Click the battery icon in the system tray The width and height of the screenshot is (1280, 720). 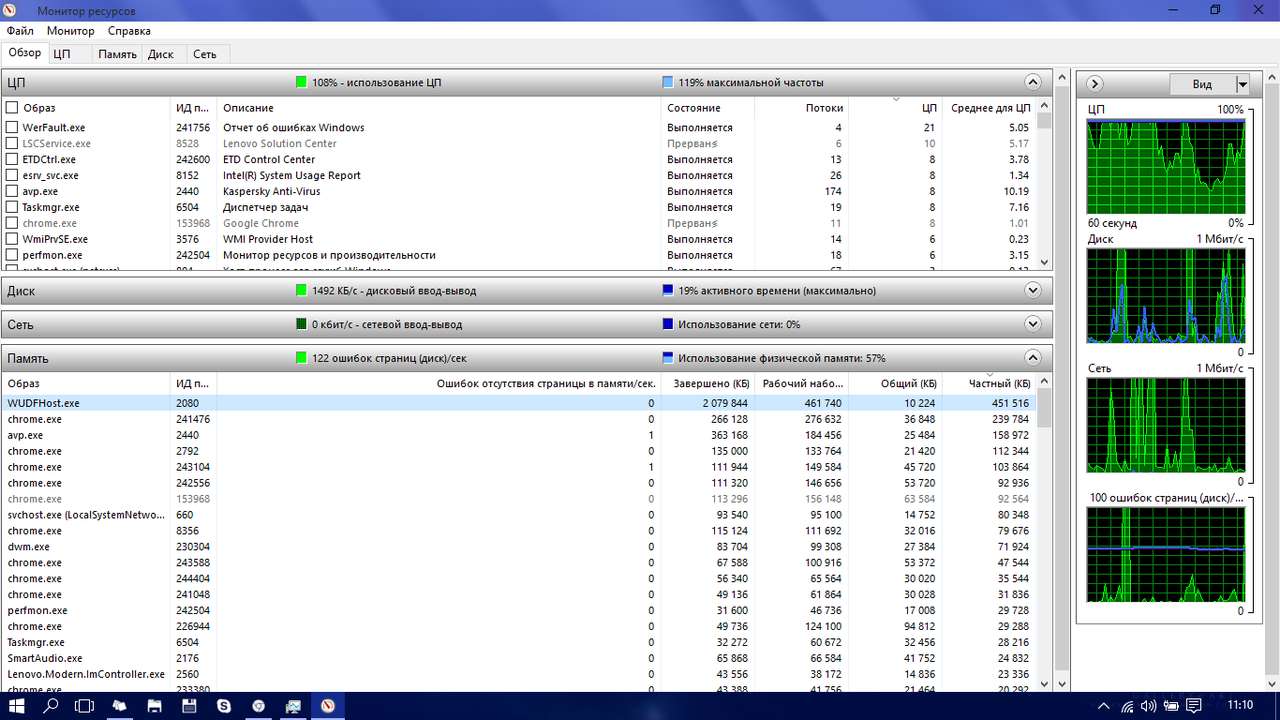1170,706
